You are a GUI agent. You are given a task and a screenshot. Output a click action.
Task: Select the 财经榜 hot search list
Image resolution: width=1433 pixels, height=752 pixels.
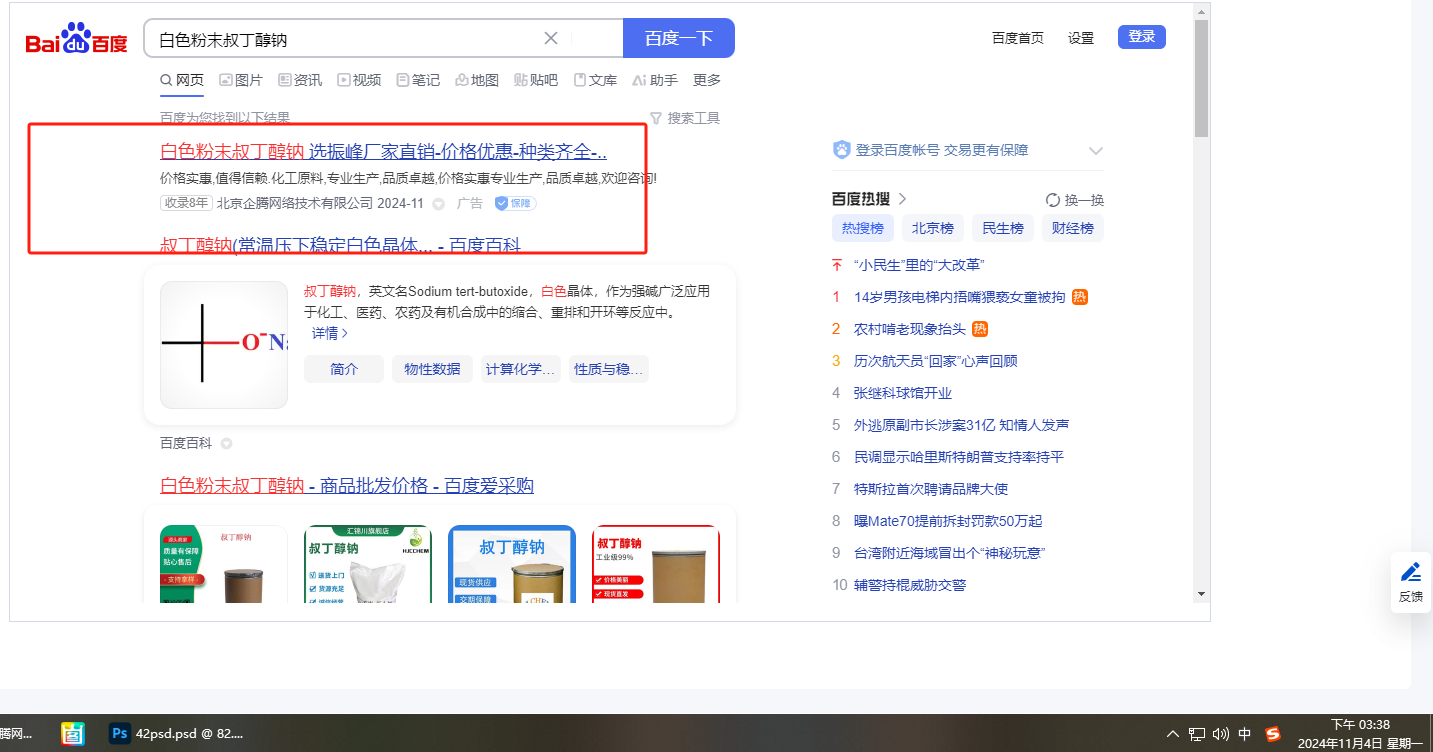pos(1072,228)
